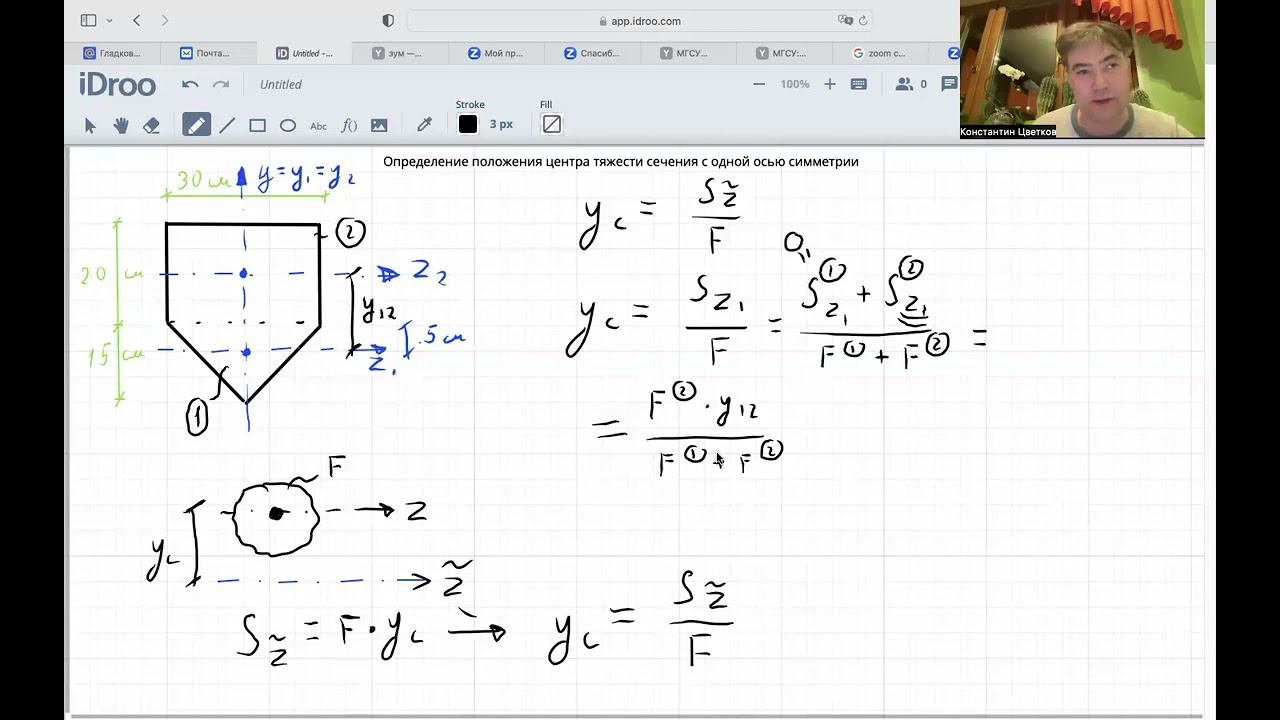The height and width of the screenshot is (720, 1280).
Task: Click the Константин Цветков video thumbnail
Action: tap(1082, 69)
